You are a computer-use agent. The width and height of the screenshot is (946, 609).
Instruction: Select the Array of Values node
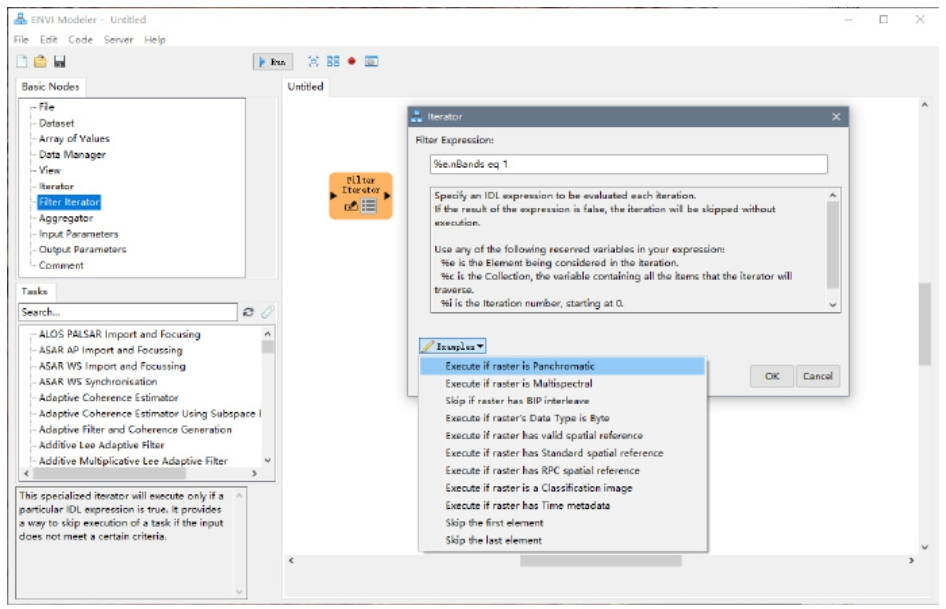coord(74,139)
